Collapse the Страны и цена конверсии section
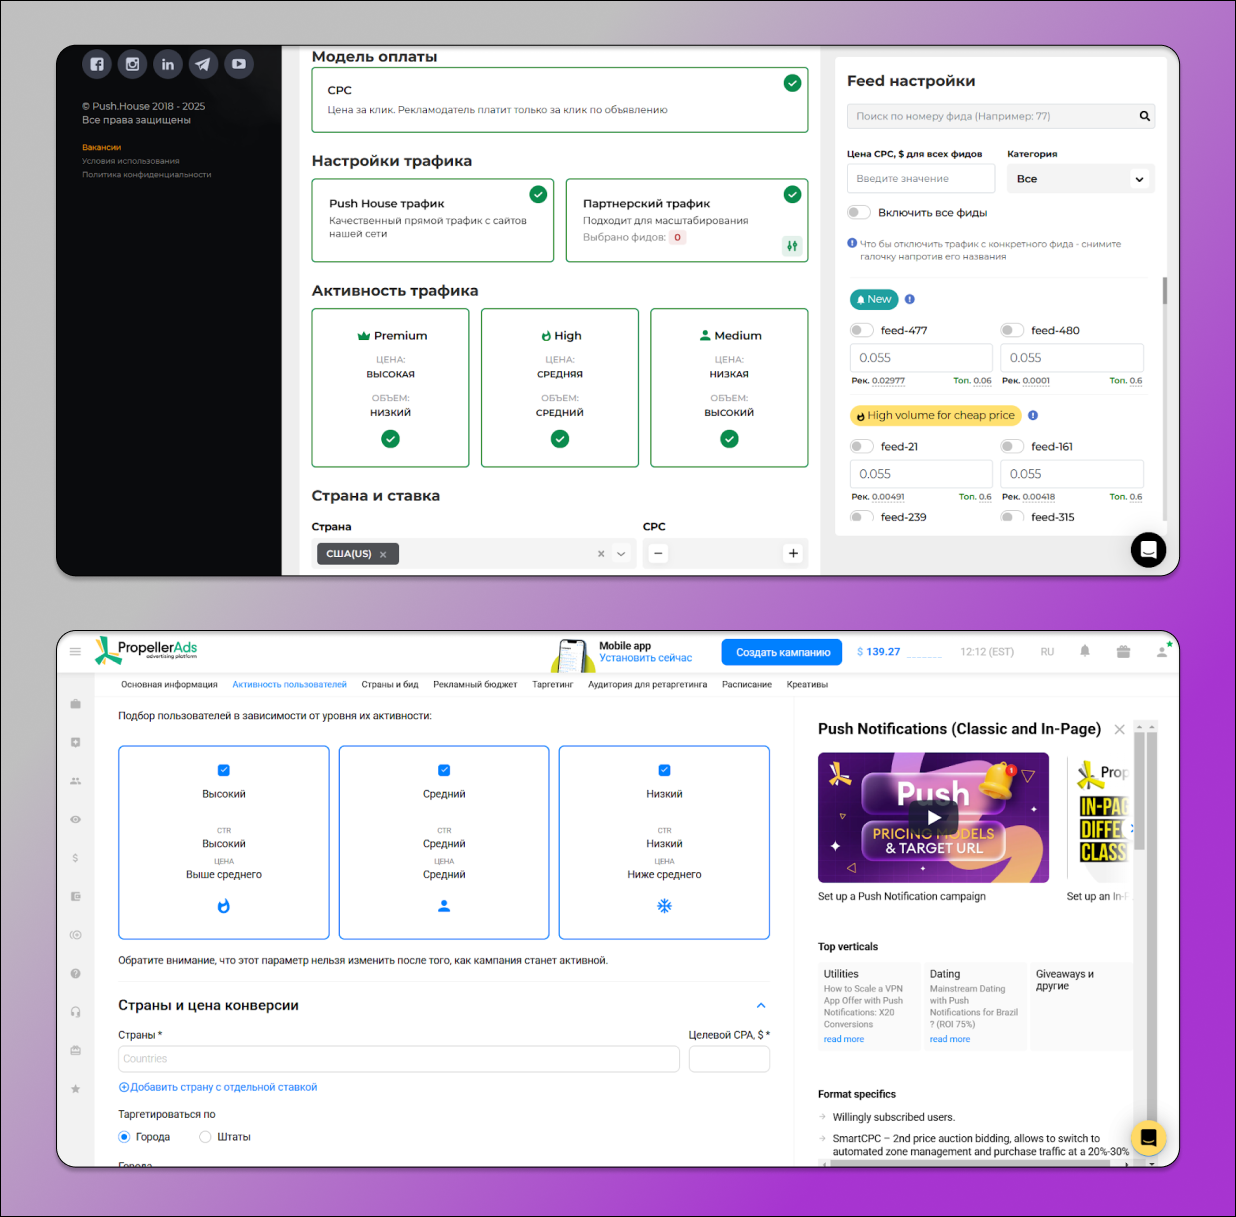Viewport: 1236px width, 1217px height. click(761, 1006)
